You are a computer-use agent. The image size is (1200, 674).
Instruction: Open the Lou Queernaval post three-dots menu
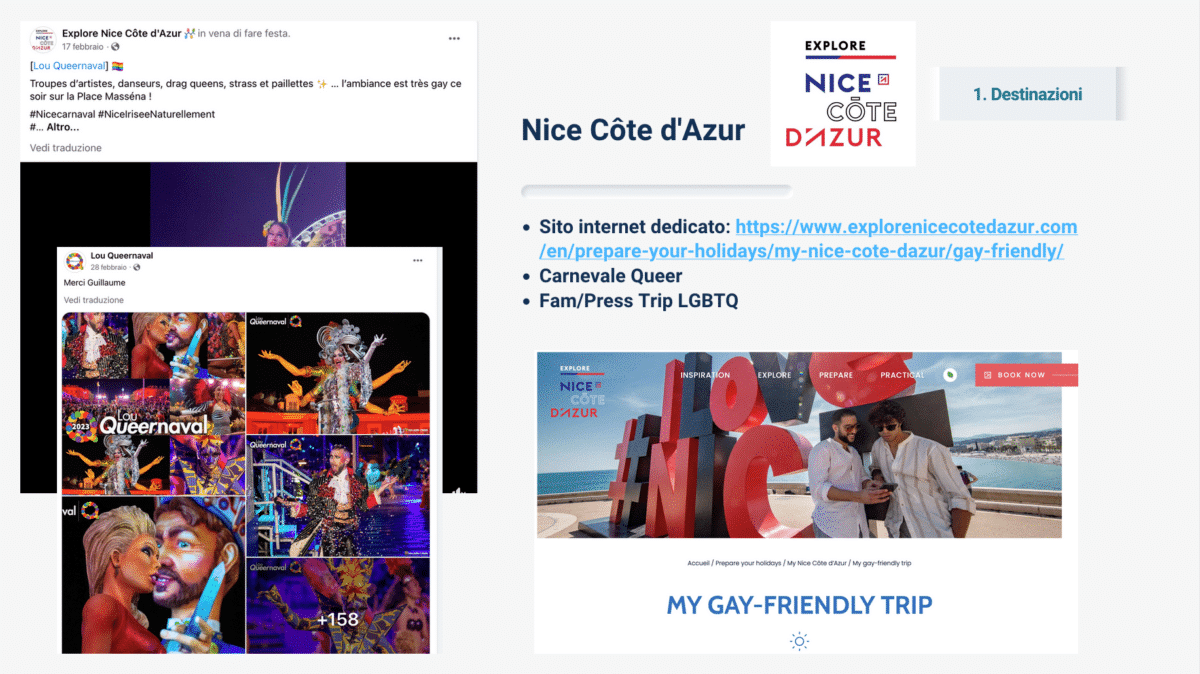click(418, 261)
